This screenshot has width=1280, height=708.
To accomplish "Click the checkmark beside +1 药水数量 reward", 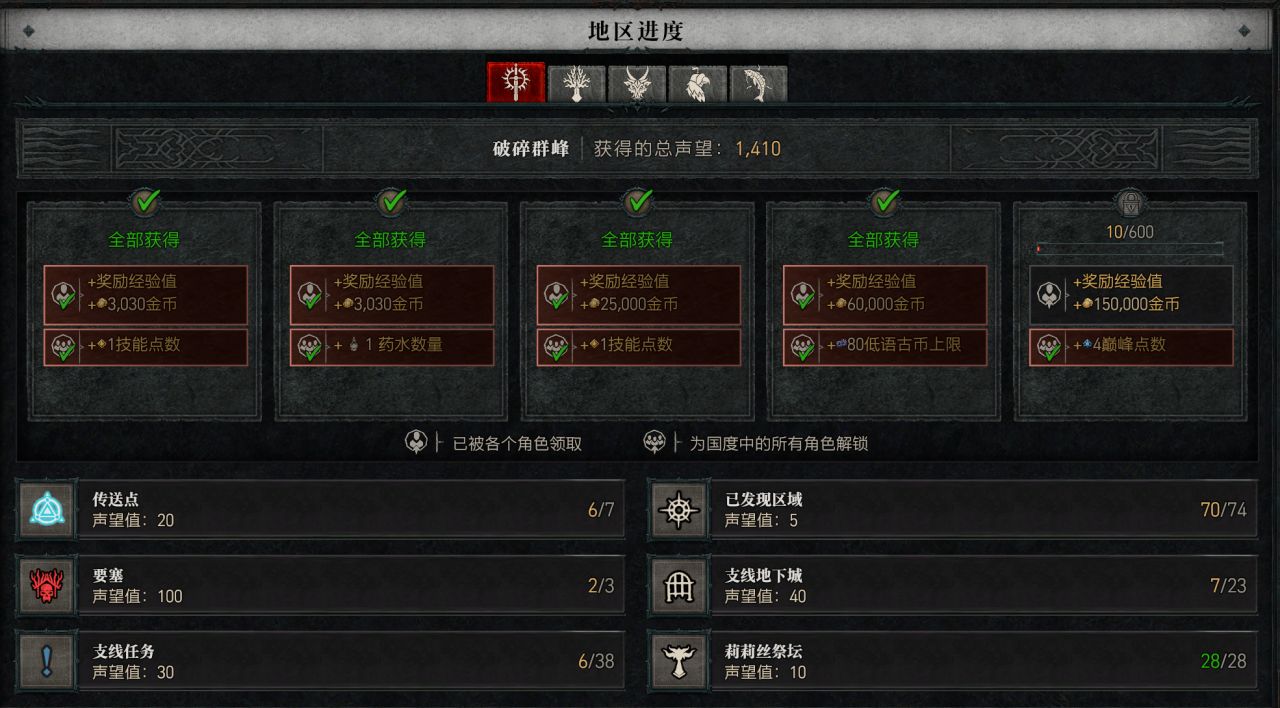I will click(309, 348).
